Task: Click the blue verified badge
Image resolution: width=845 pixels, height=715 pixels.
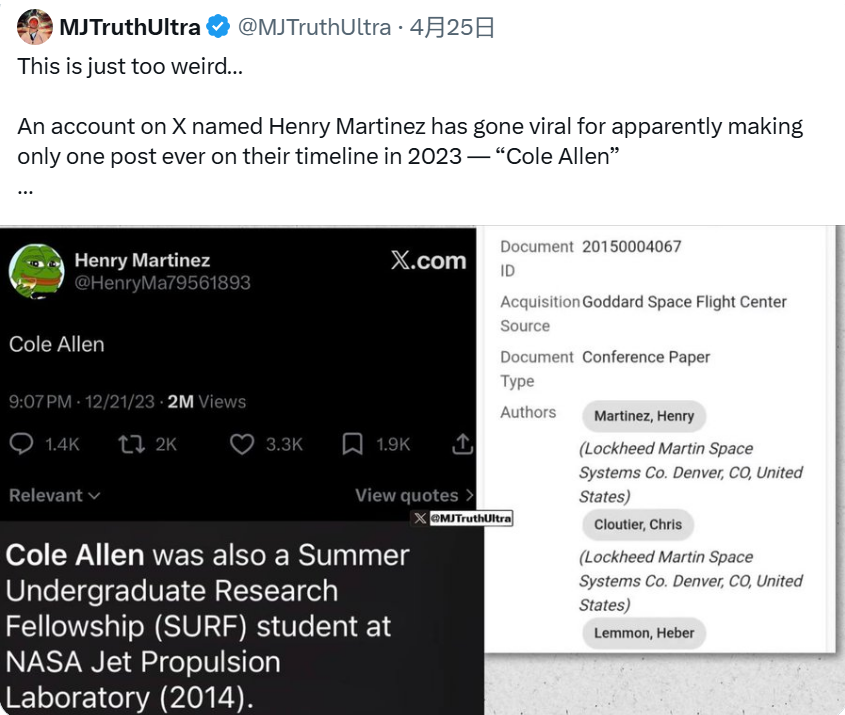Action: (x=218, y=28)
